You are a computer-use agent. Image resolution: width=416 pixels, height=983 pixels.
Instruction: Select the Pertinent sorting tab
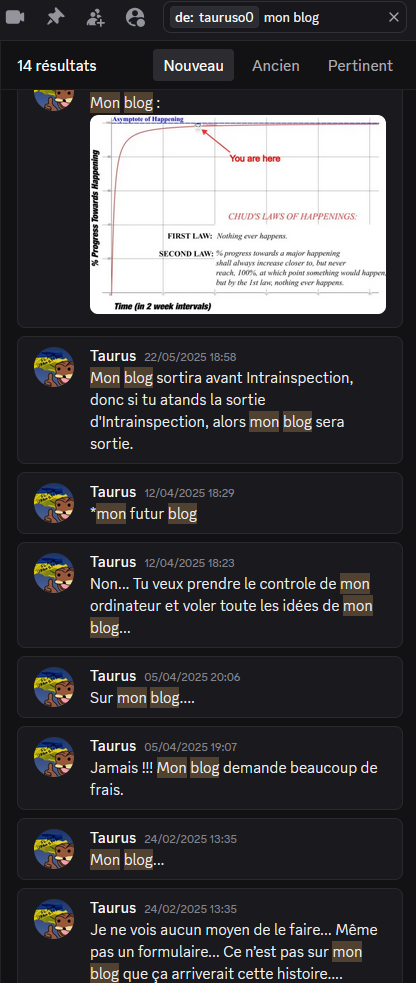point(360,65)
